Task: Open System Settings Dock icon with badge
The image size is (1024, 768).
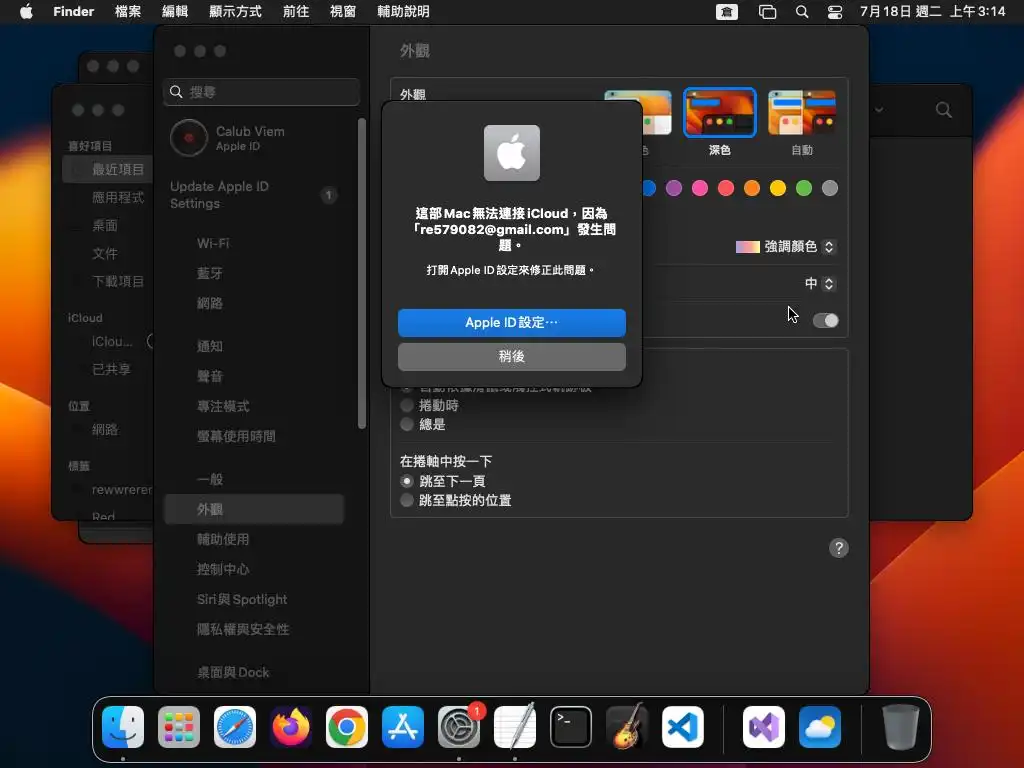Action: pyautogui.click(x=459, y=727)
